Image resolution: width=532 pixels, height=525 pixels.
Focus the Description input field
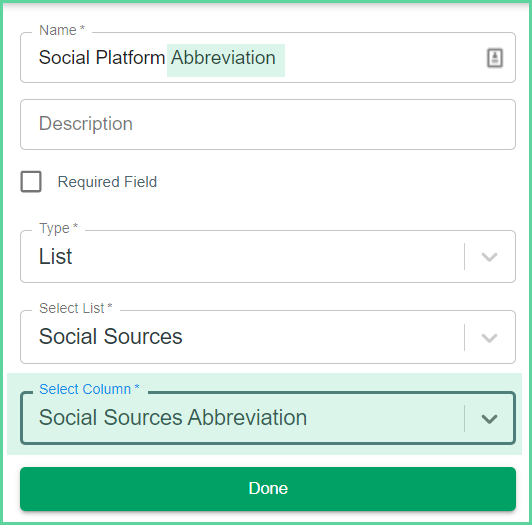(x=268, y=124)
